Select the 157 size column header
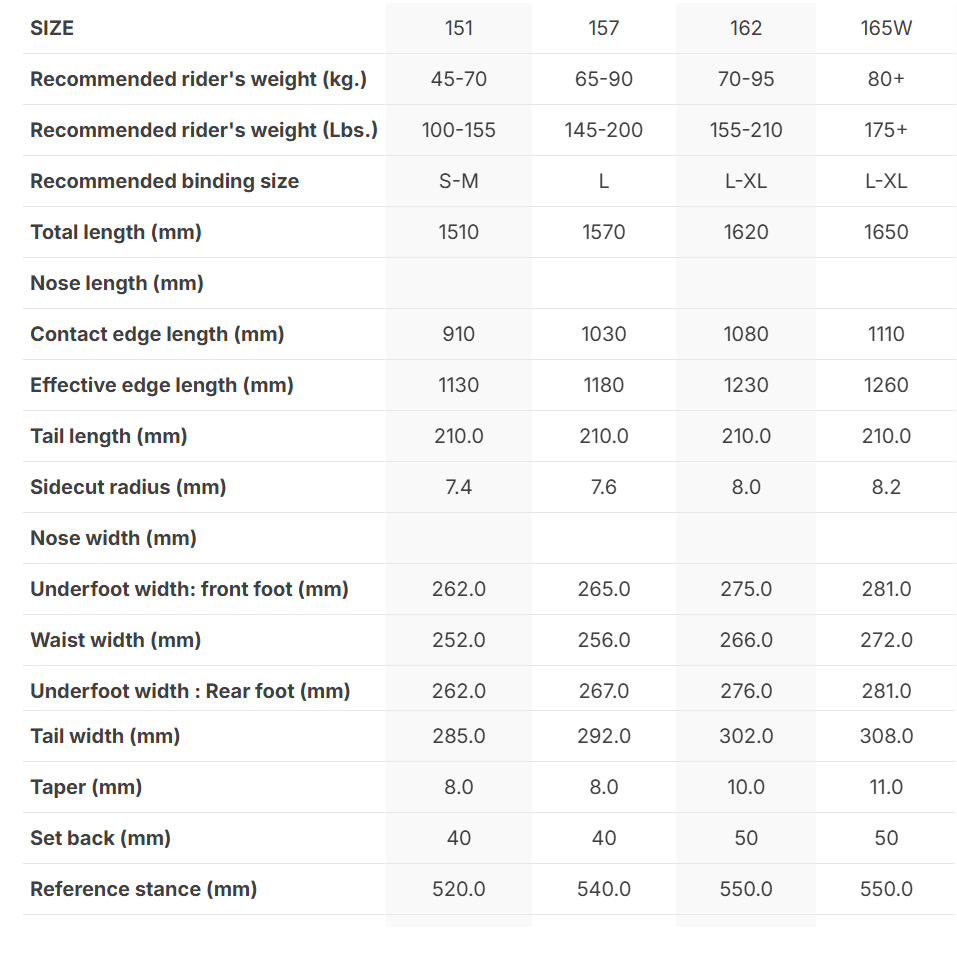 (604, 28)
